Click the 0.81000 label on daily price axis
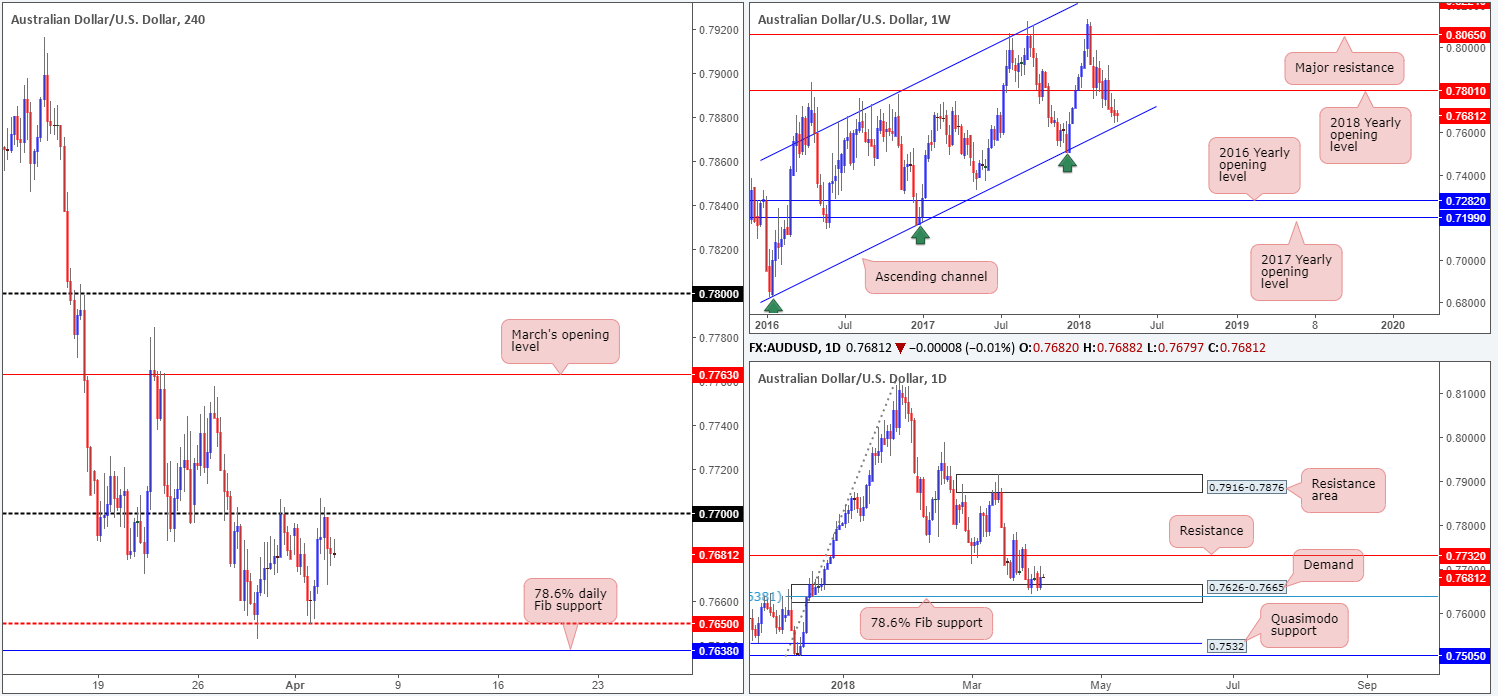The width and height of the screenshot is (1498, 696). (1464, 394)
